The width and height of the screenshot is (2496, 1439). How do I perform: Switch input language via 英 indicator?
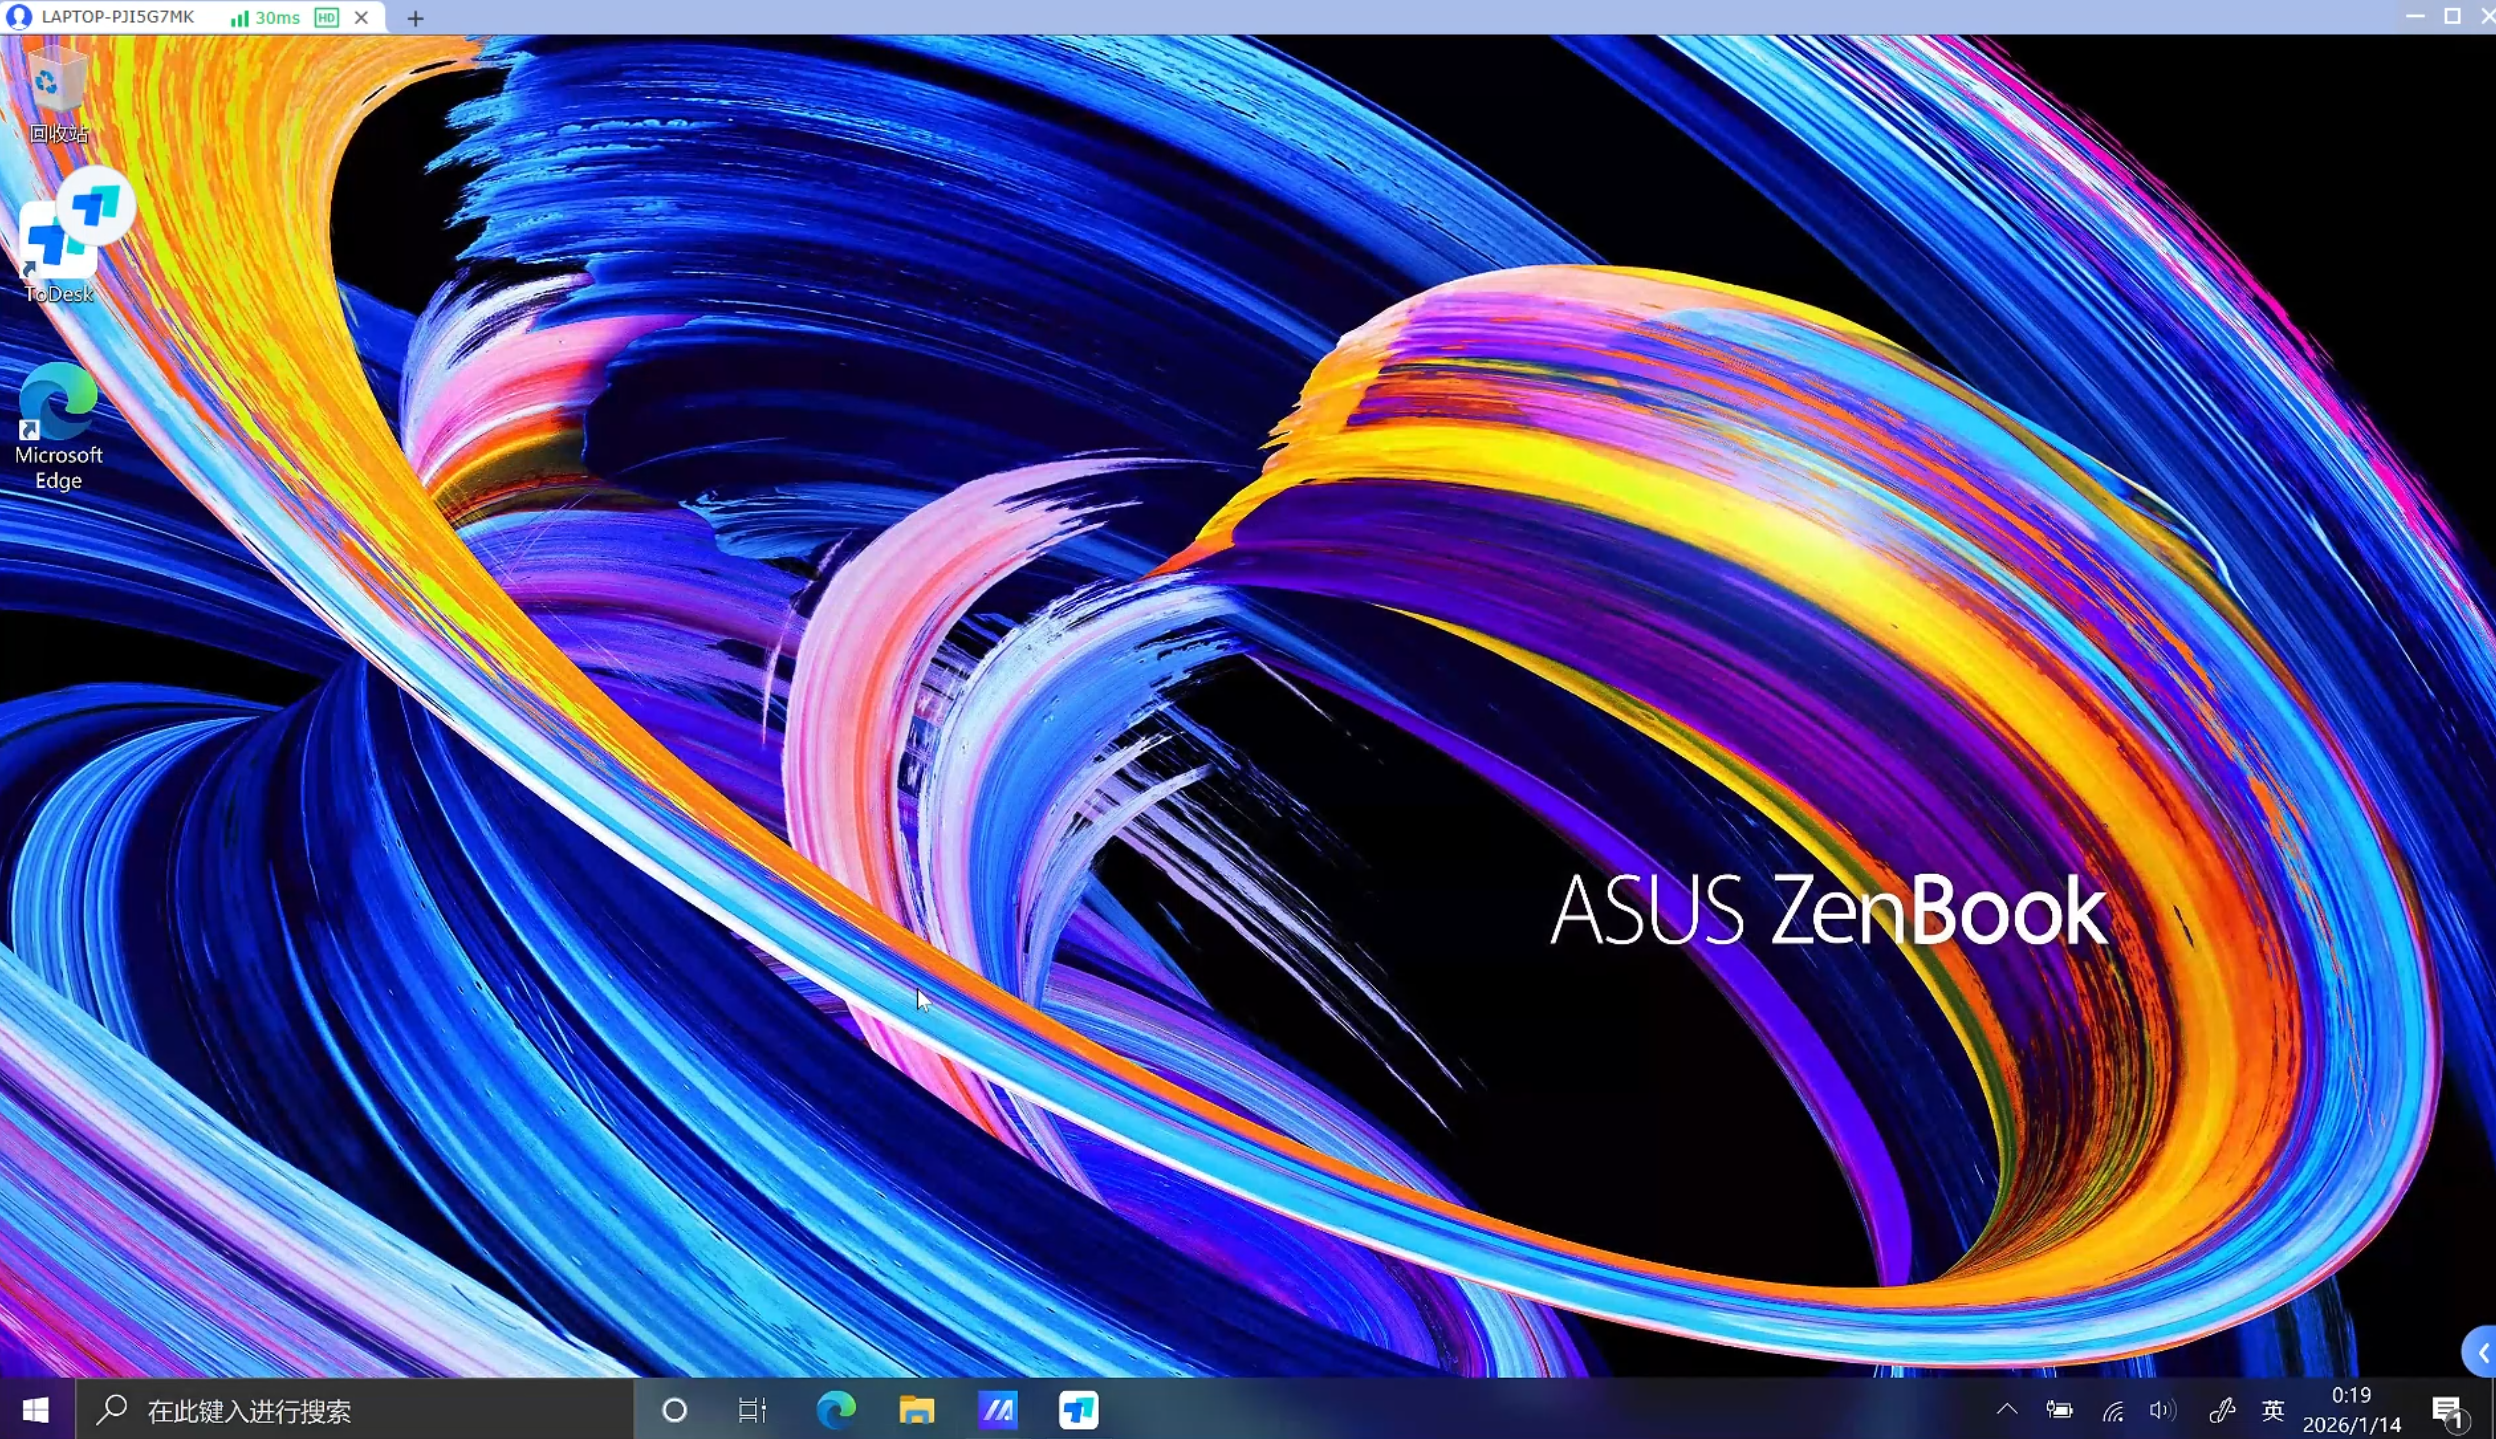2272,1410
